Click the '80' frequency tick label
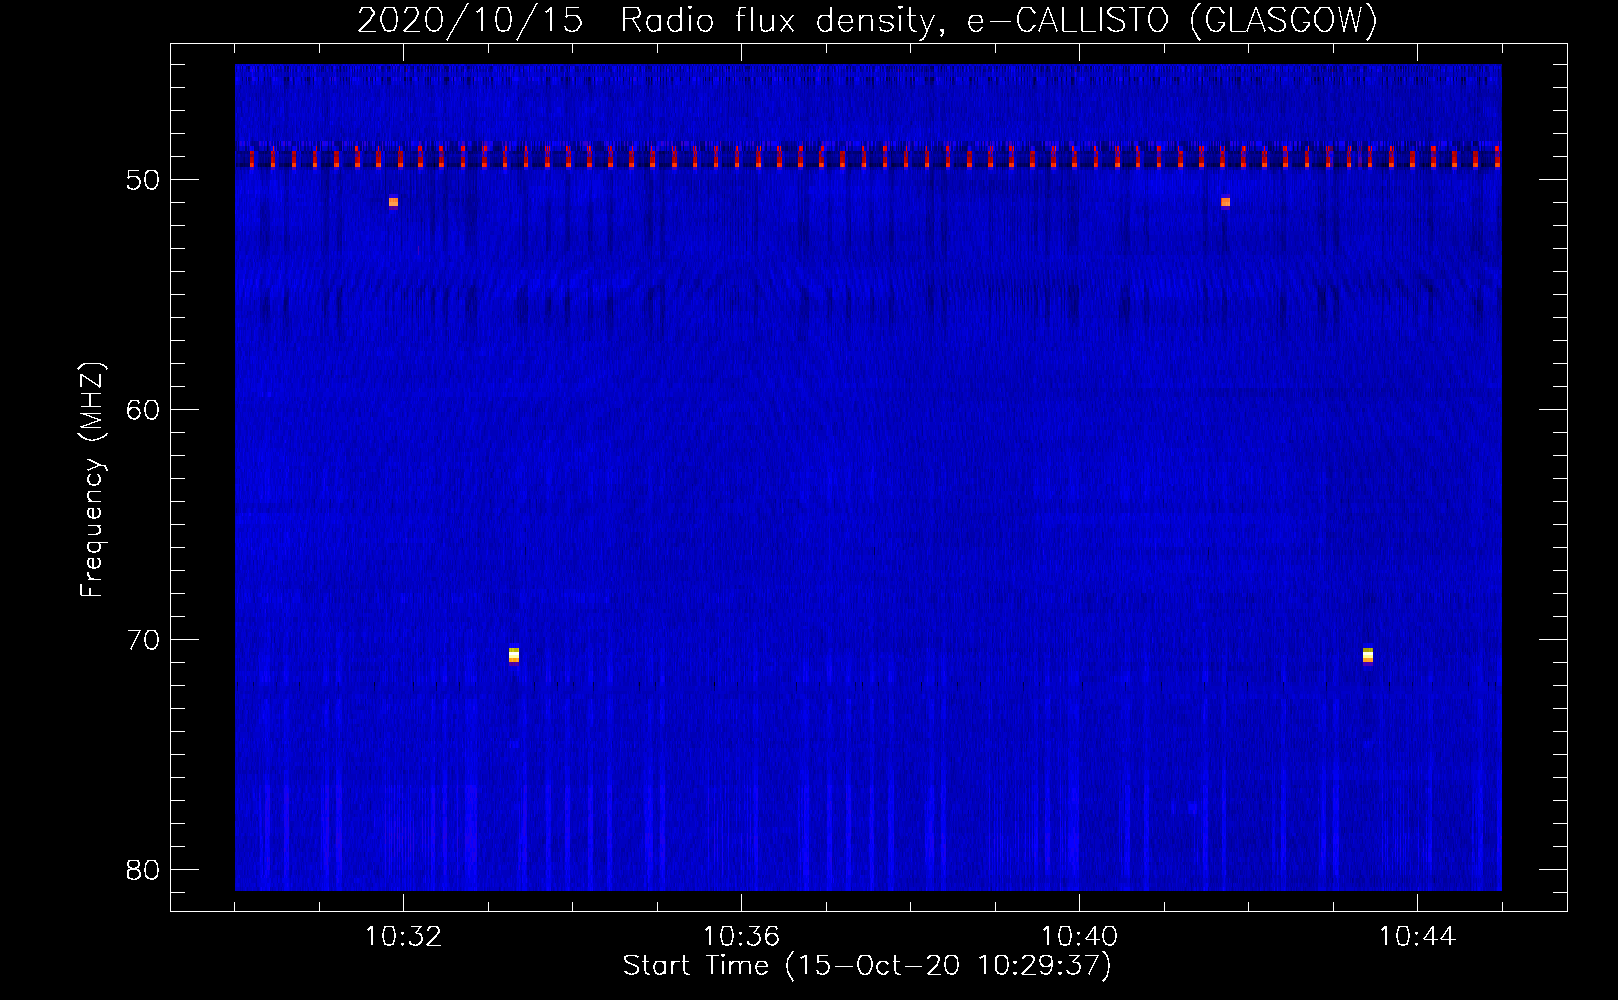The height and width of the screenshot is (1000, 1618). (x=143, y=870)
